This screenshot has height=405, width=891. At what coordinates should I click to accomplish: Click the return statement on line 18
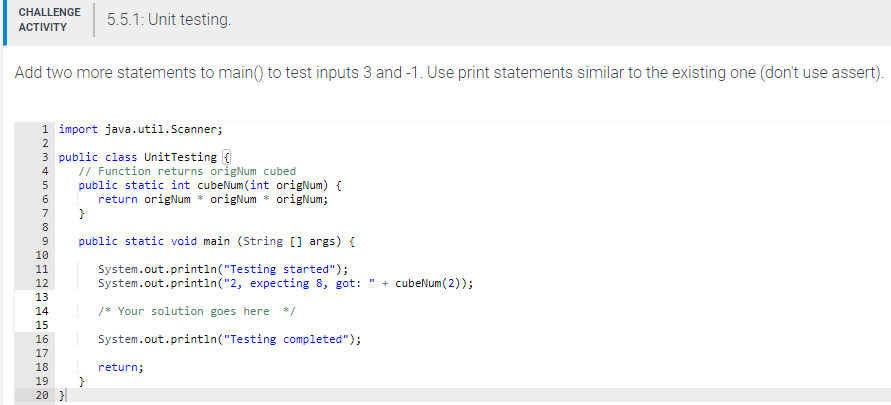click(121, 368)
